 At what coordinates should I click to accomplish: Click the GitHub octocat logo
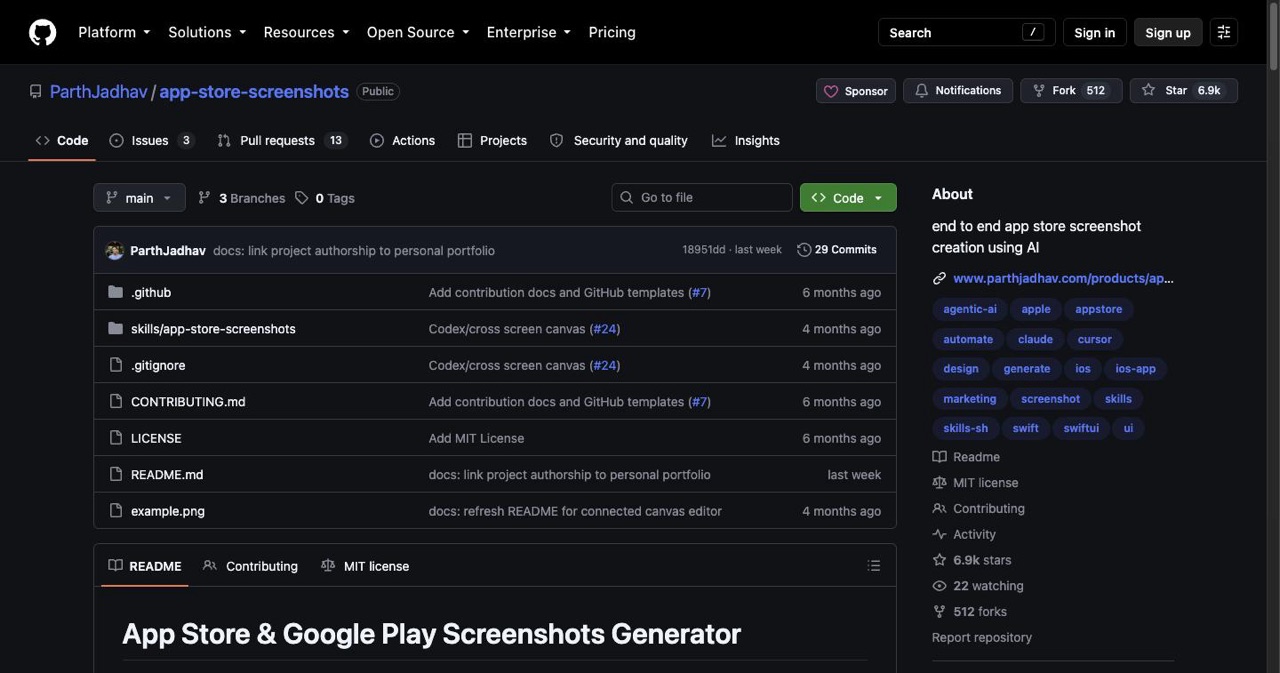point(42,32)
